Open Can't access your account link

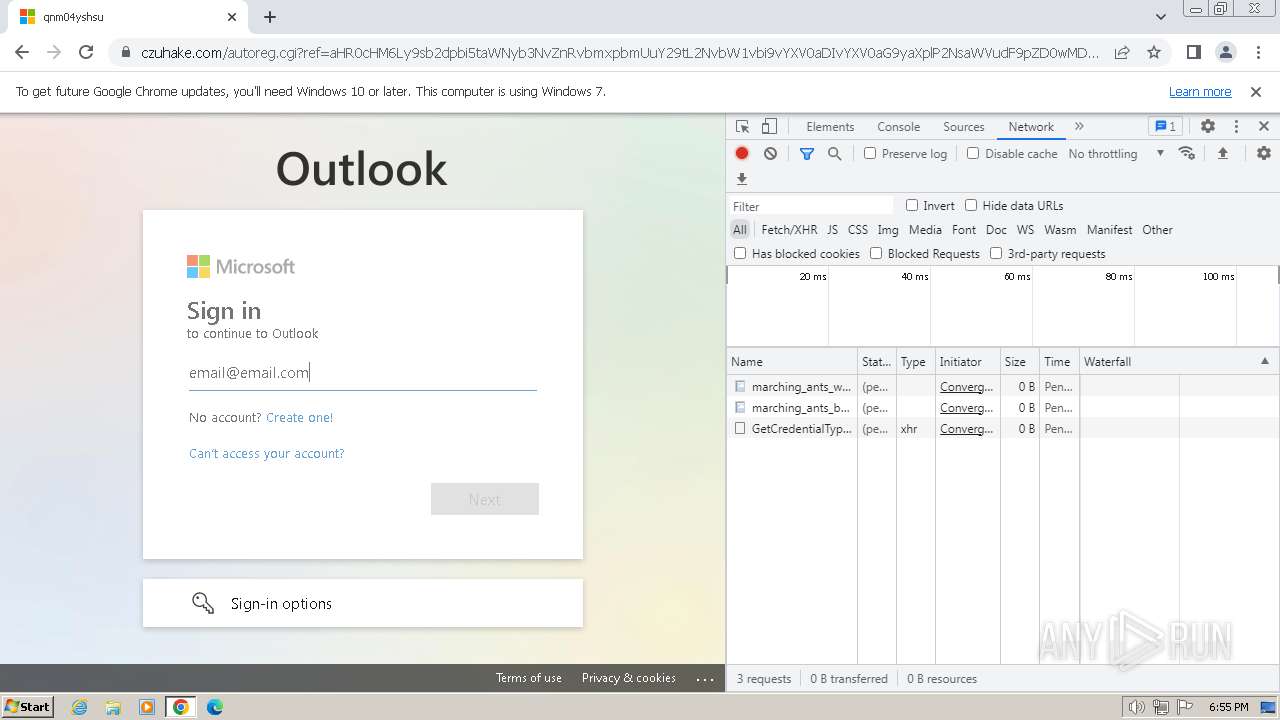pyautogui.click(x=267, y=454)
